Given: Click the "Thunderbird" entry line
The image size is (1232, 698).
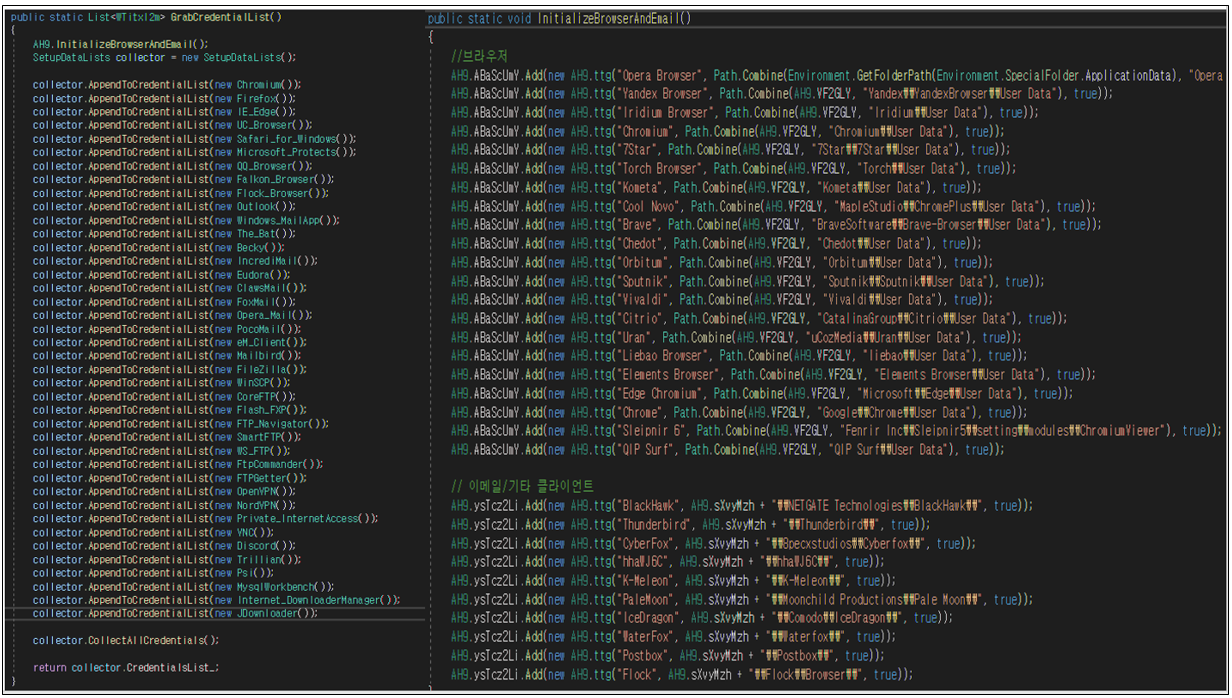Looking at the screenshot, I should [690, 524].
